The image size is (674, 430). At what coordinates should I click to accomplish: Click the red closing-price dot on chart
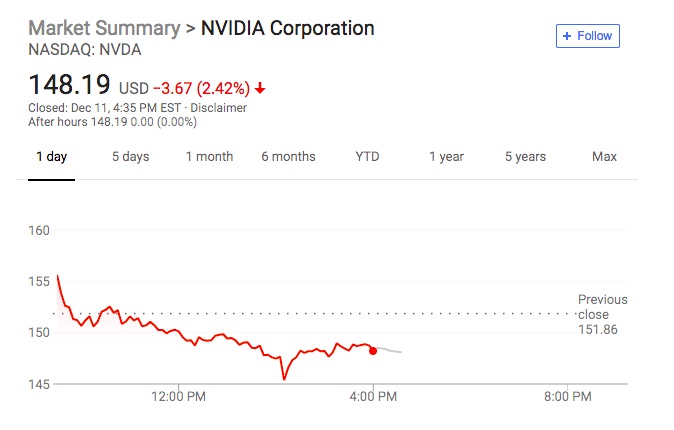(x=373, y=350)
